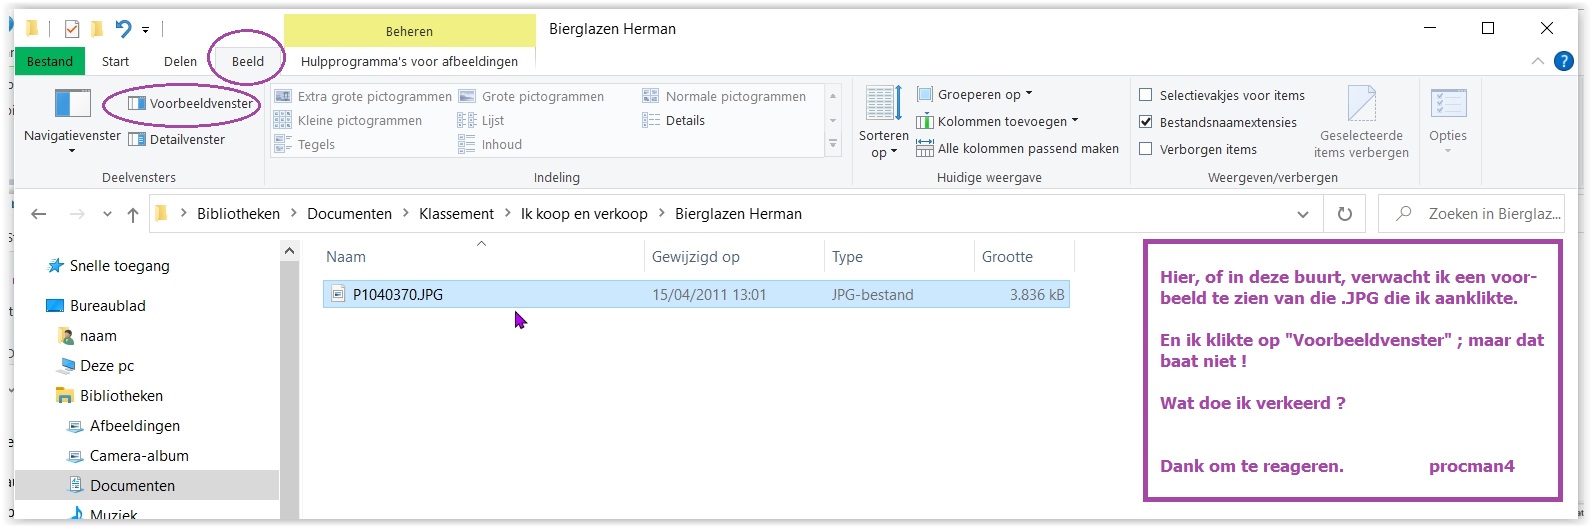Go up one folder level

[133, 214]
